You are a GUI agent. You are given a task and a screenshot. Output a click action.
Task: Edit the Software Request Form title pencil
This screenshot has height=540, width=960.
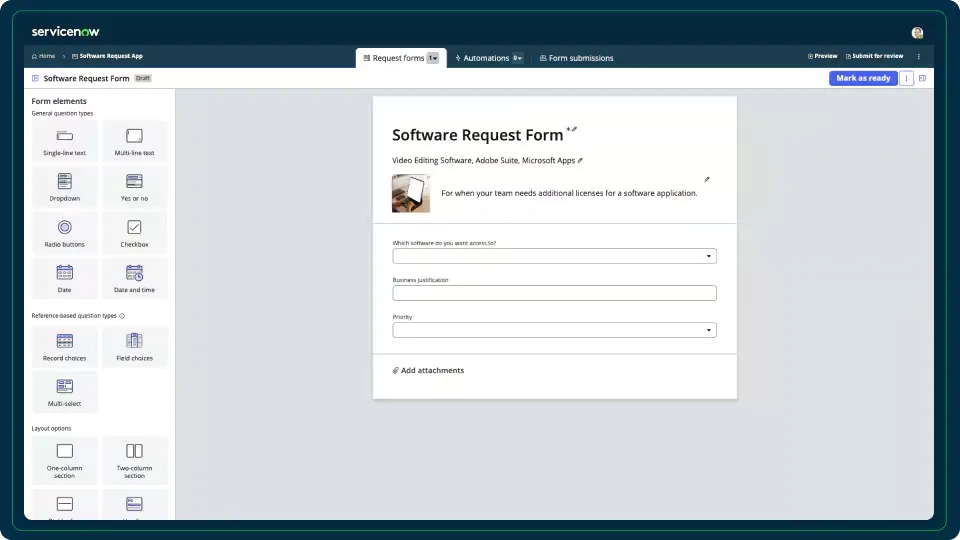pos(574,129)
